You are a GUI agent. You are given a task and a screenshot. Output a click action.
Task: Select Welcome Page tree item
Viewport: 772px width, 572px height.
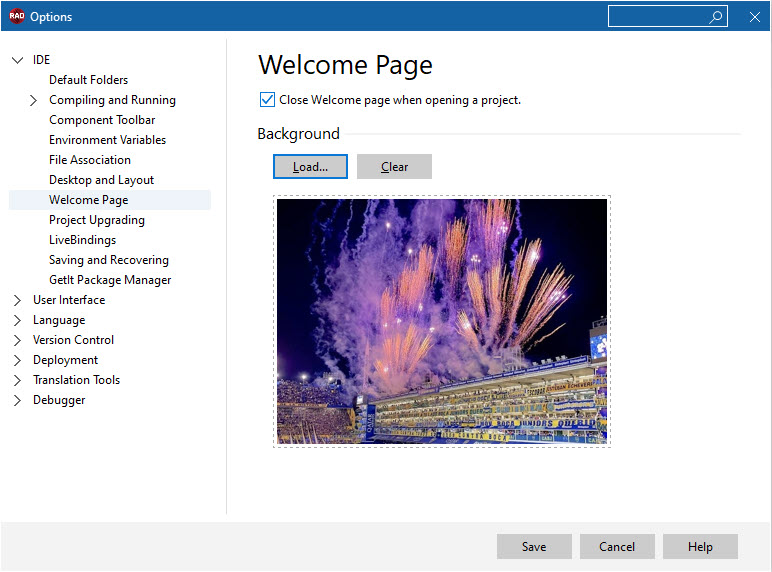click(x=110, y=200)
